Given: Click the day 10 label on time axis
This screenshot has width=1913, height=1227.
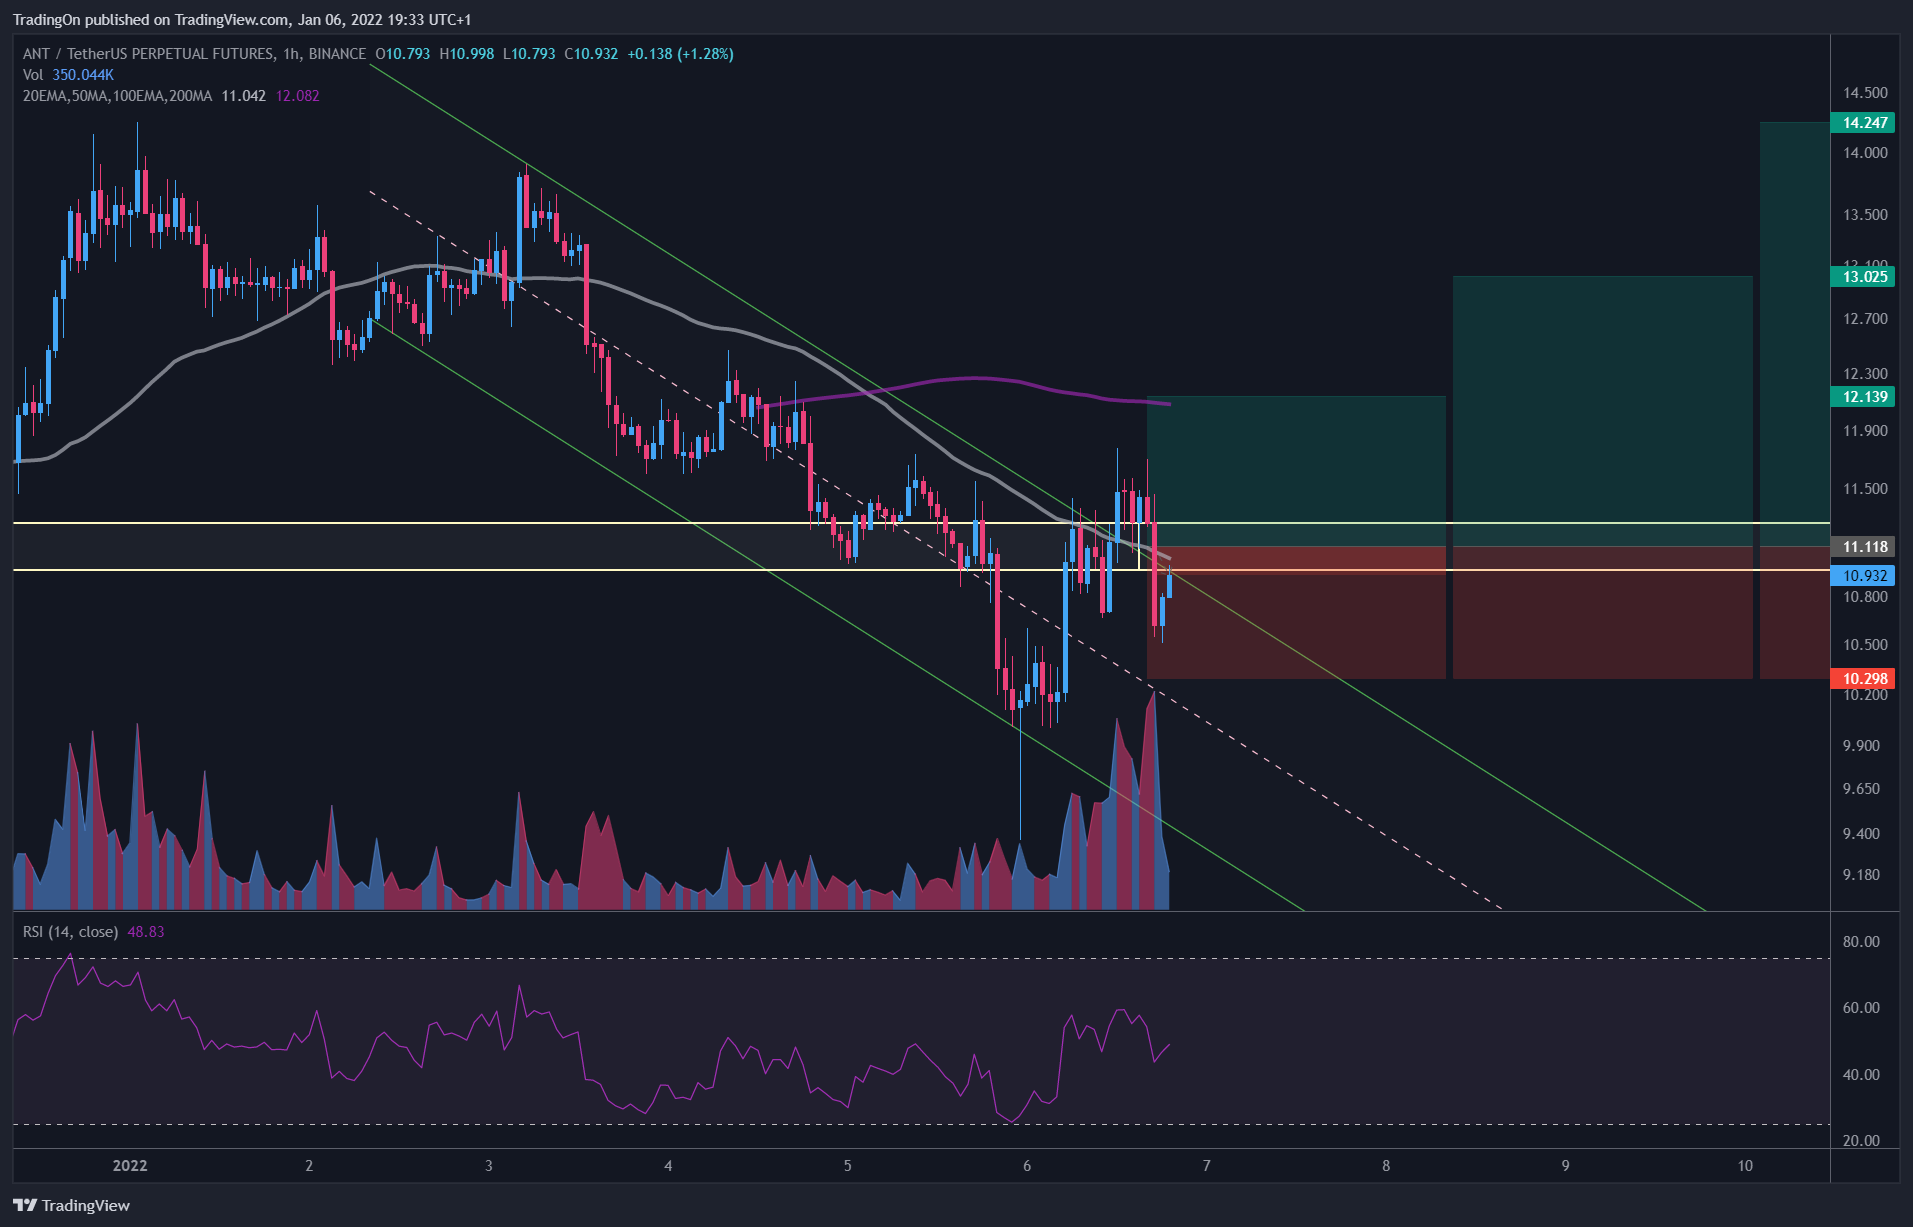Looking at the screenshot, I should tap(1745, 1166).
